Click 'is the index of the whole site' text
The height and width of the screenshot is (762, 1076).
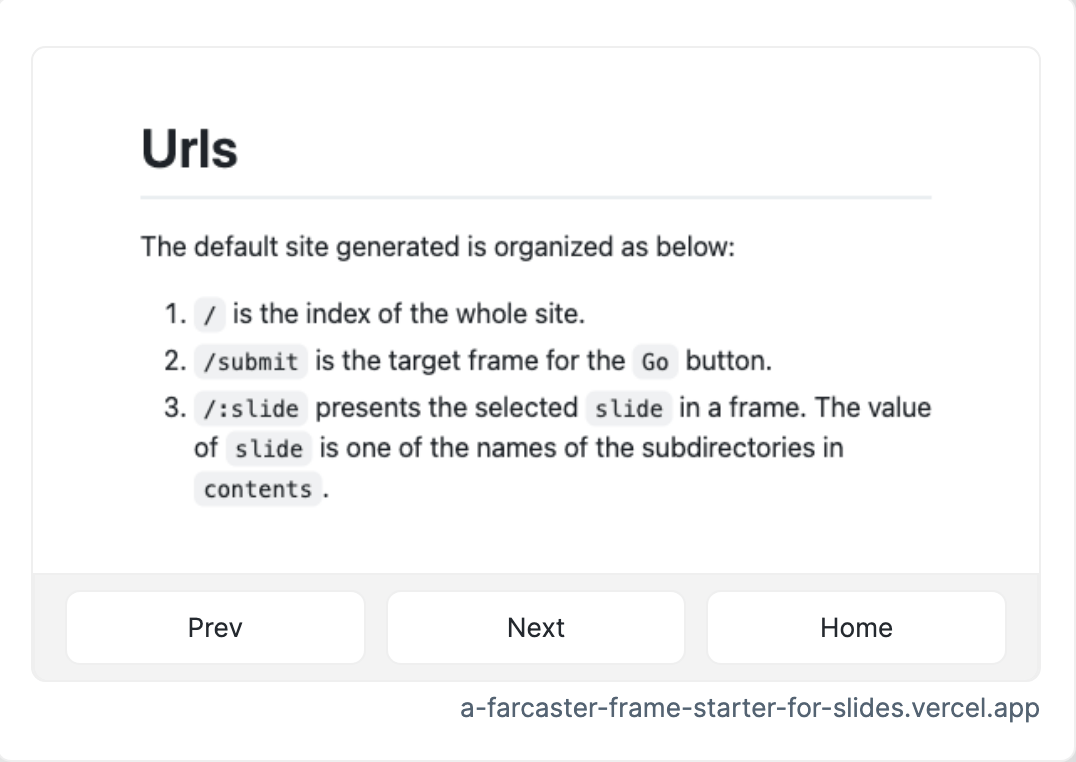coord(409,314)
